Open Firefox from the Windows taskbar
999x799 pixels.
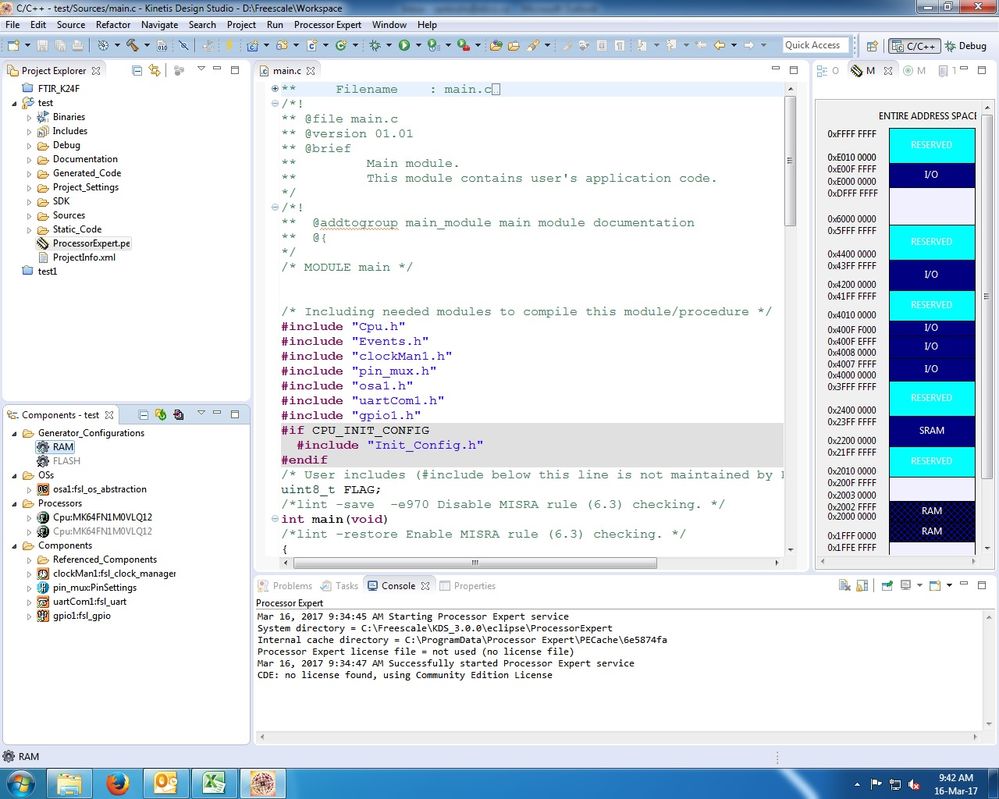pos(117,783)
